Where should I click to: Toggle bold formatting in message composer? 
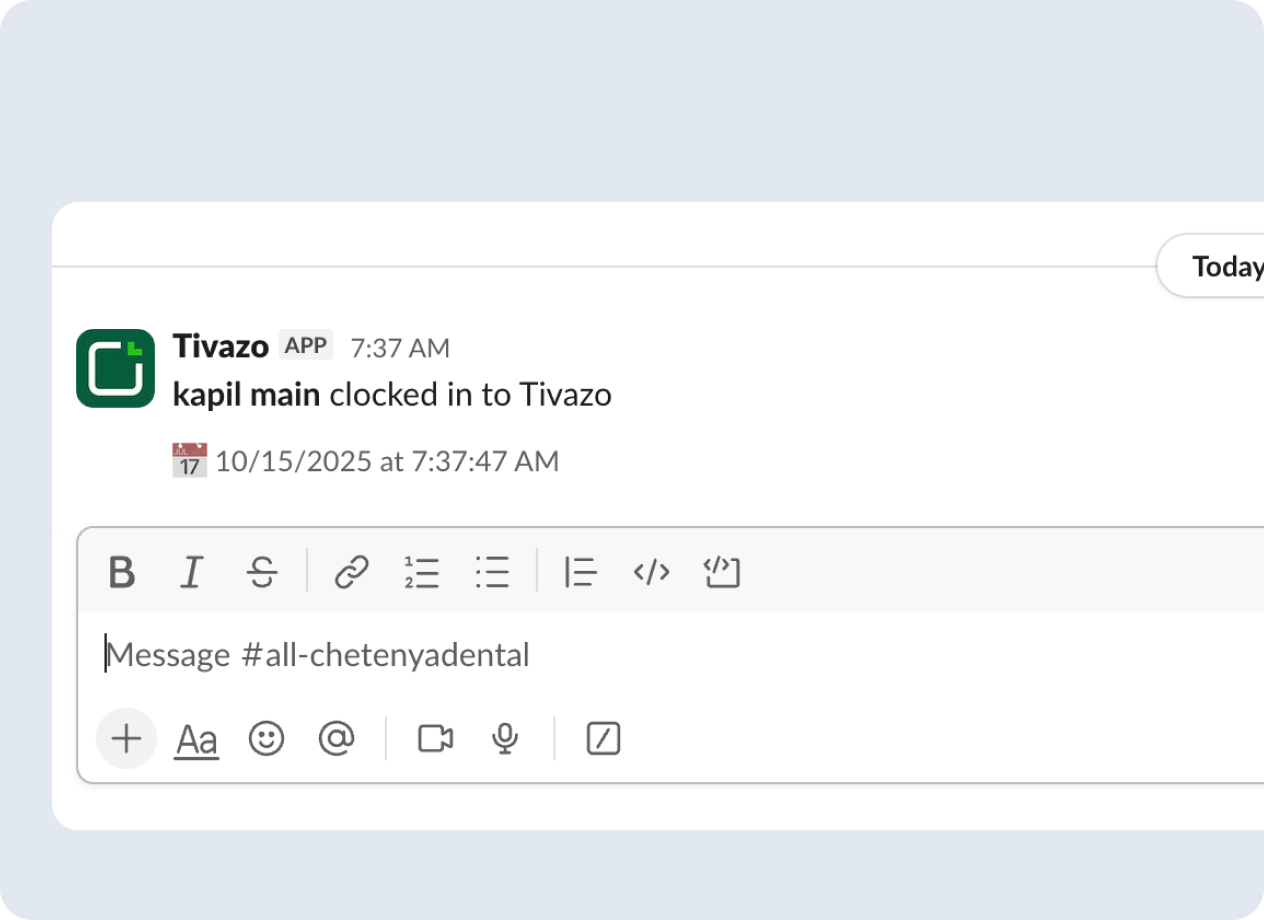122,573
